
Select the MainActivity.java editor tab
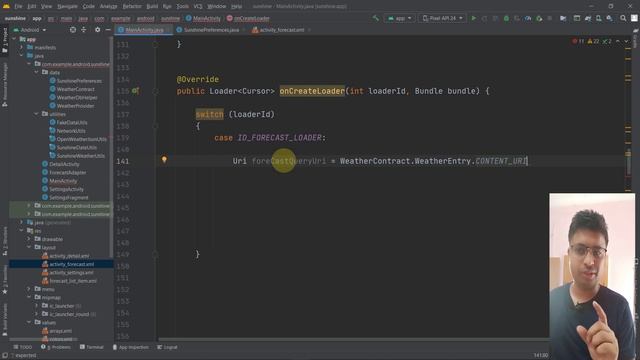pyautogui.click(x=144, y=30)
